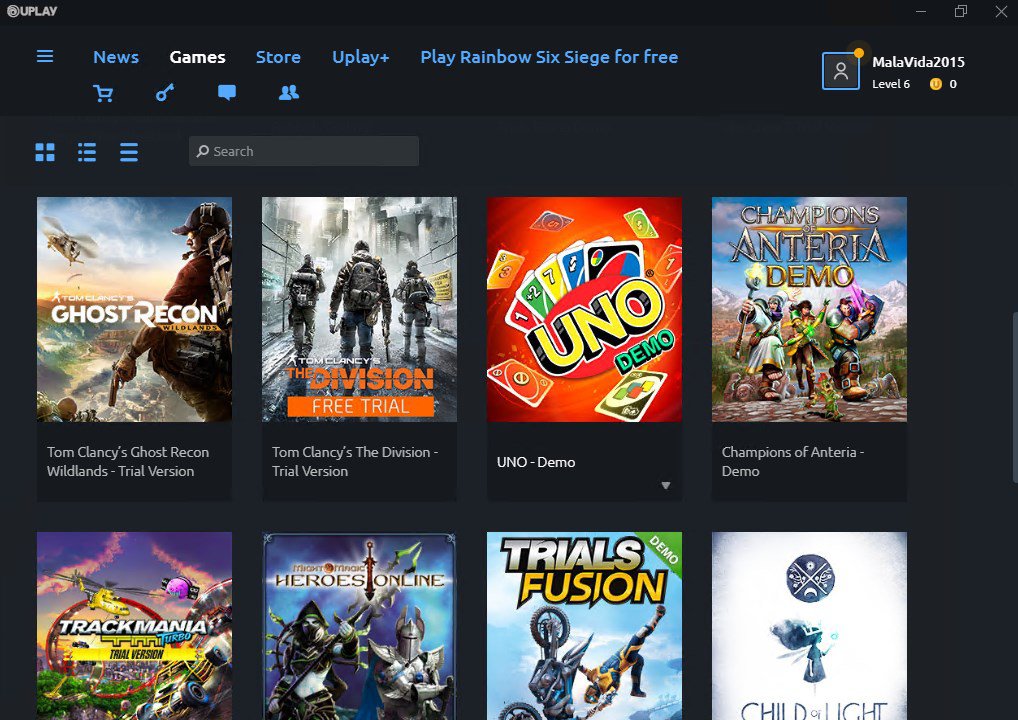
Task: Open Might & Magic Heroes Online cover
Action: tap(359, 626)
